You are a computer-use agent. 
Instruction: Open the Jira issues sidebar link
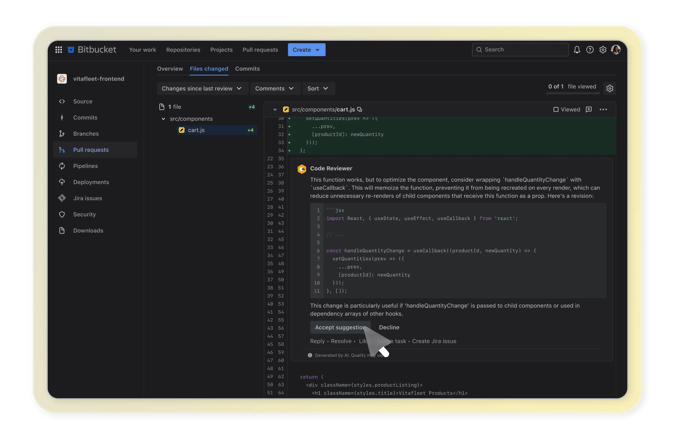tap(87, 198)
